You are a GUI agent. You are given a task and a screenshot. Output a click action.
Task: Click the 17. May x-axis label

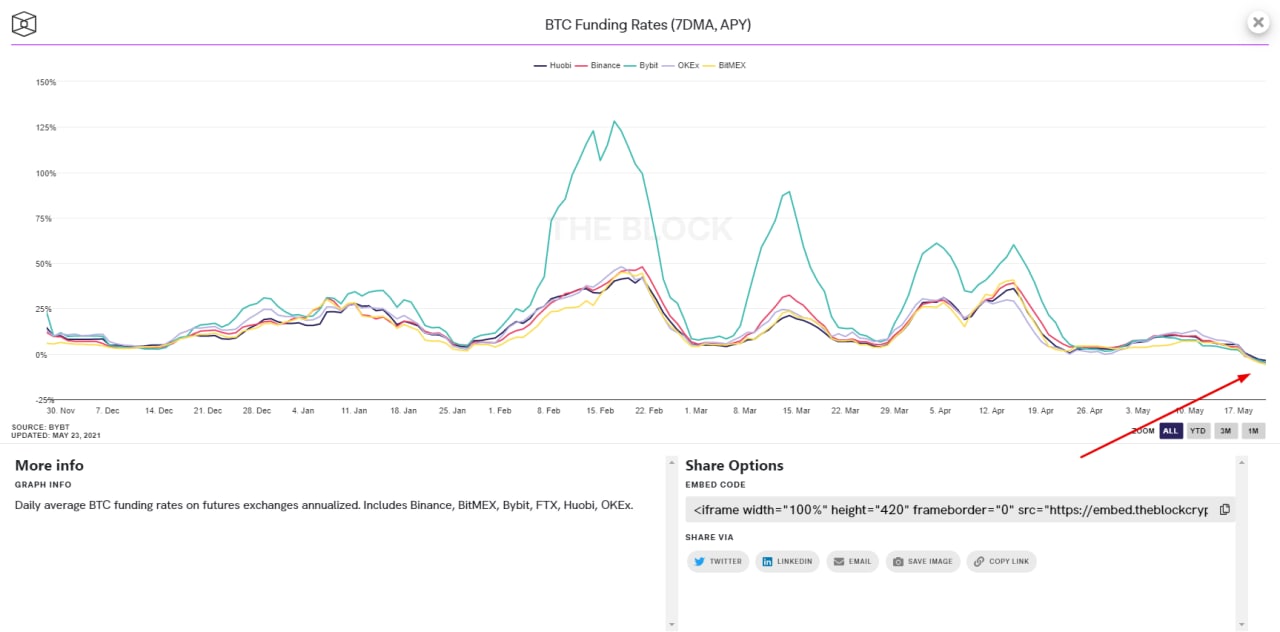coord(1239,410)
